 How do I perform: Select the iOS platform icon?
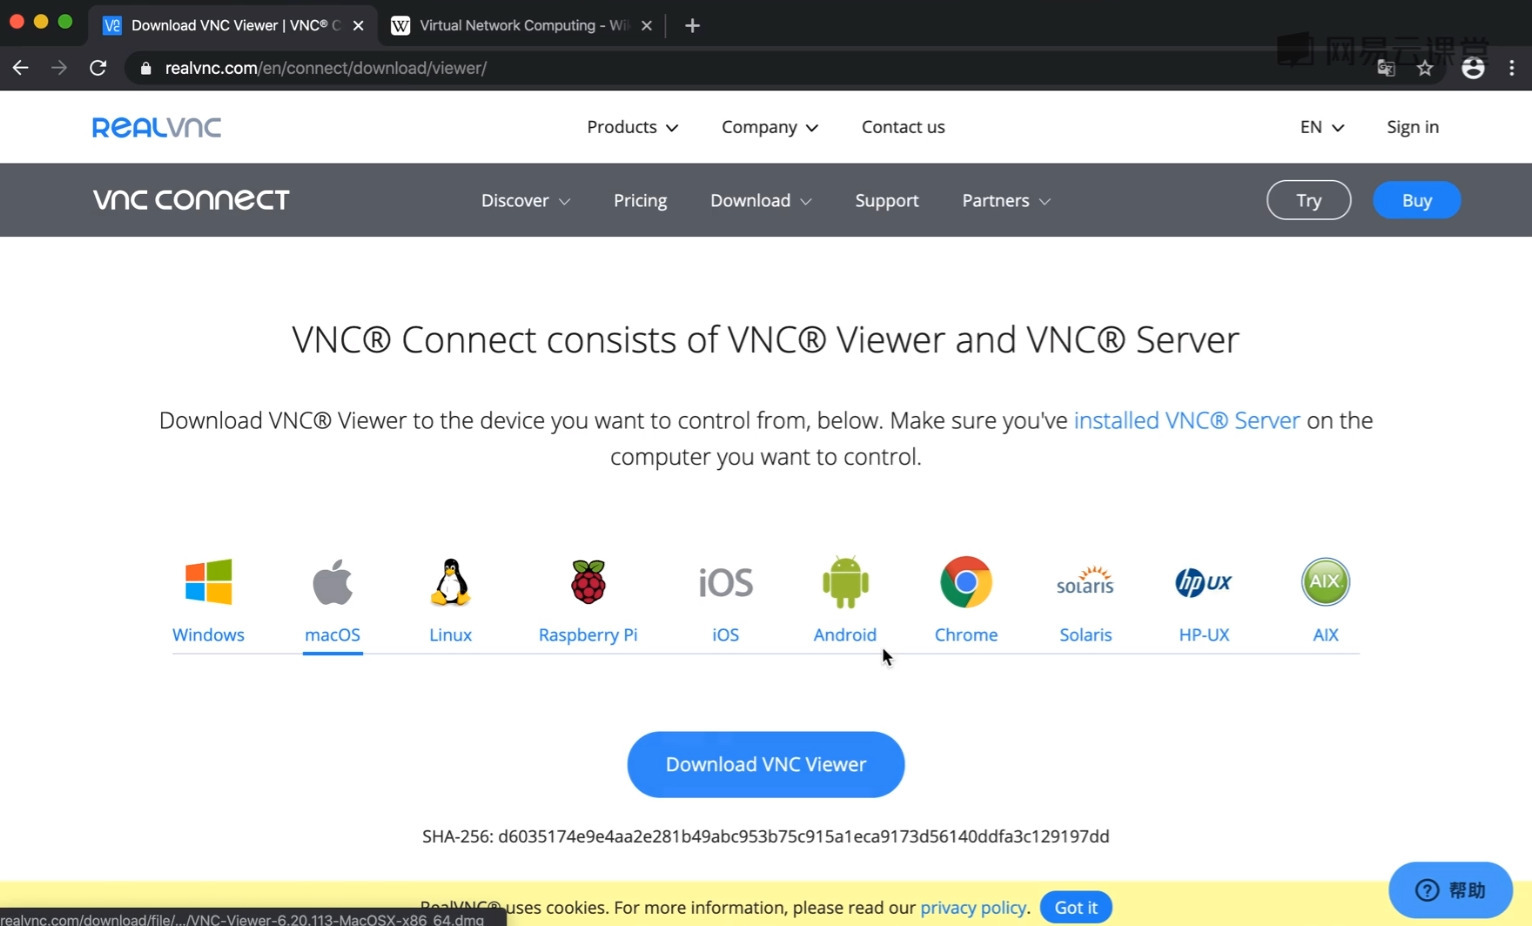726,582
